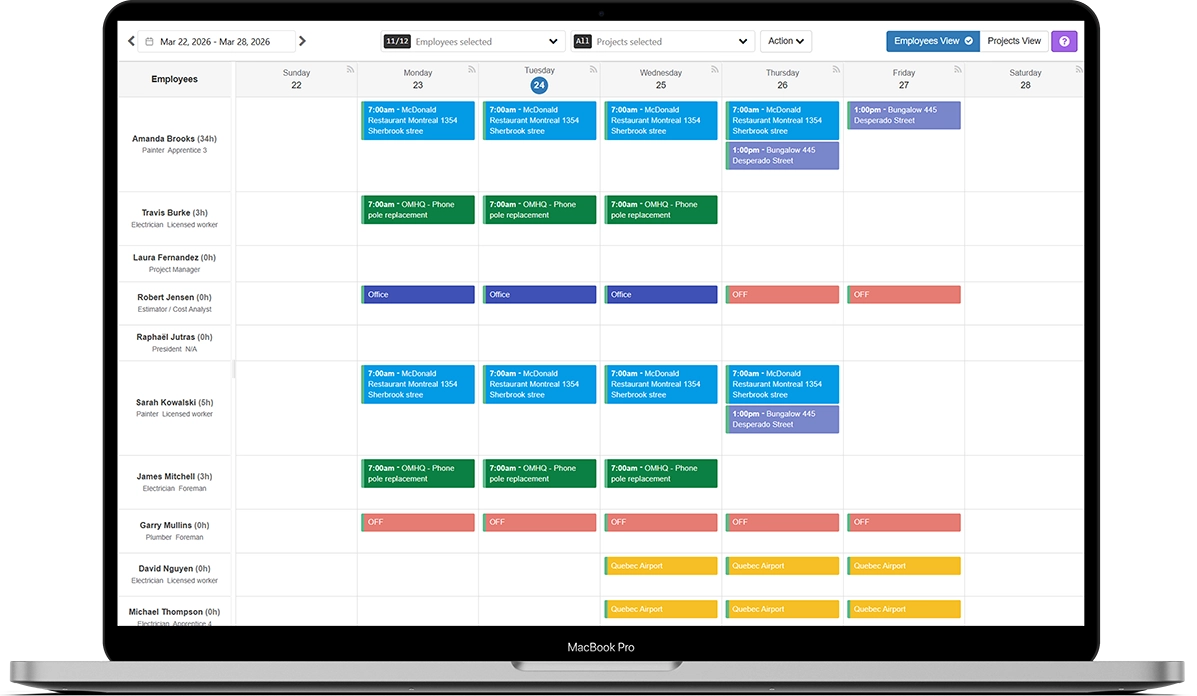The height and width of the screenshot is (696, 1197).
Task: Switch to Projects View tab
Action: (1013, 41)
